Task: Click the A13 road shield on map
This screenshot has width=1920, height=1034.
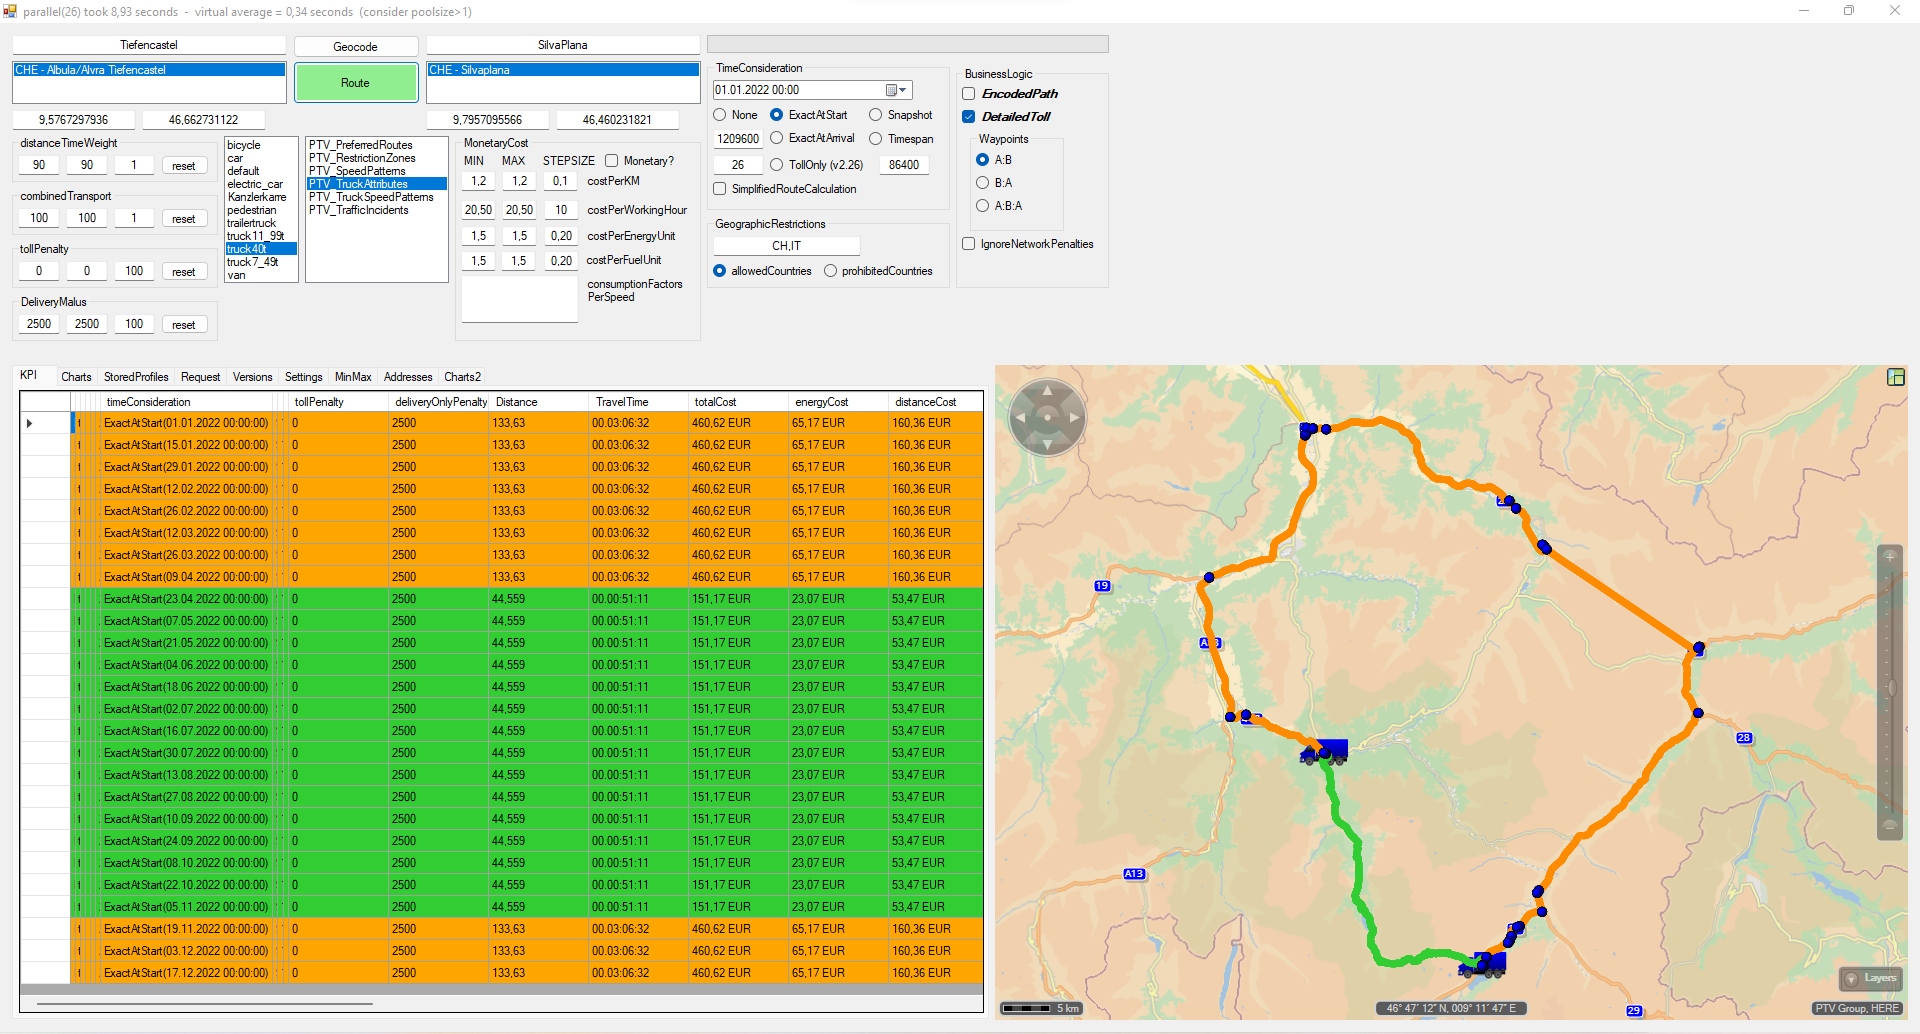Action: 1133,874
